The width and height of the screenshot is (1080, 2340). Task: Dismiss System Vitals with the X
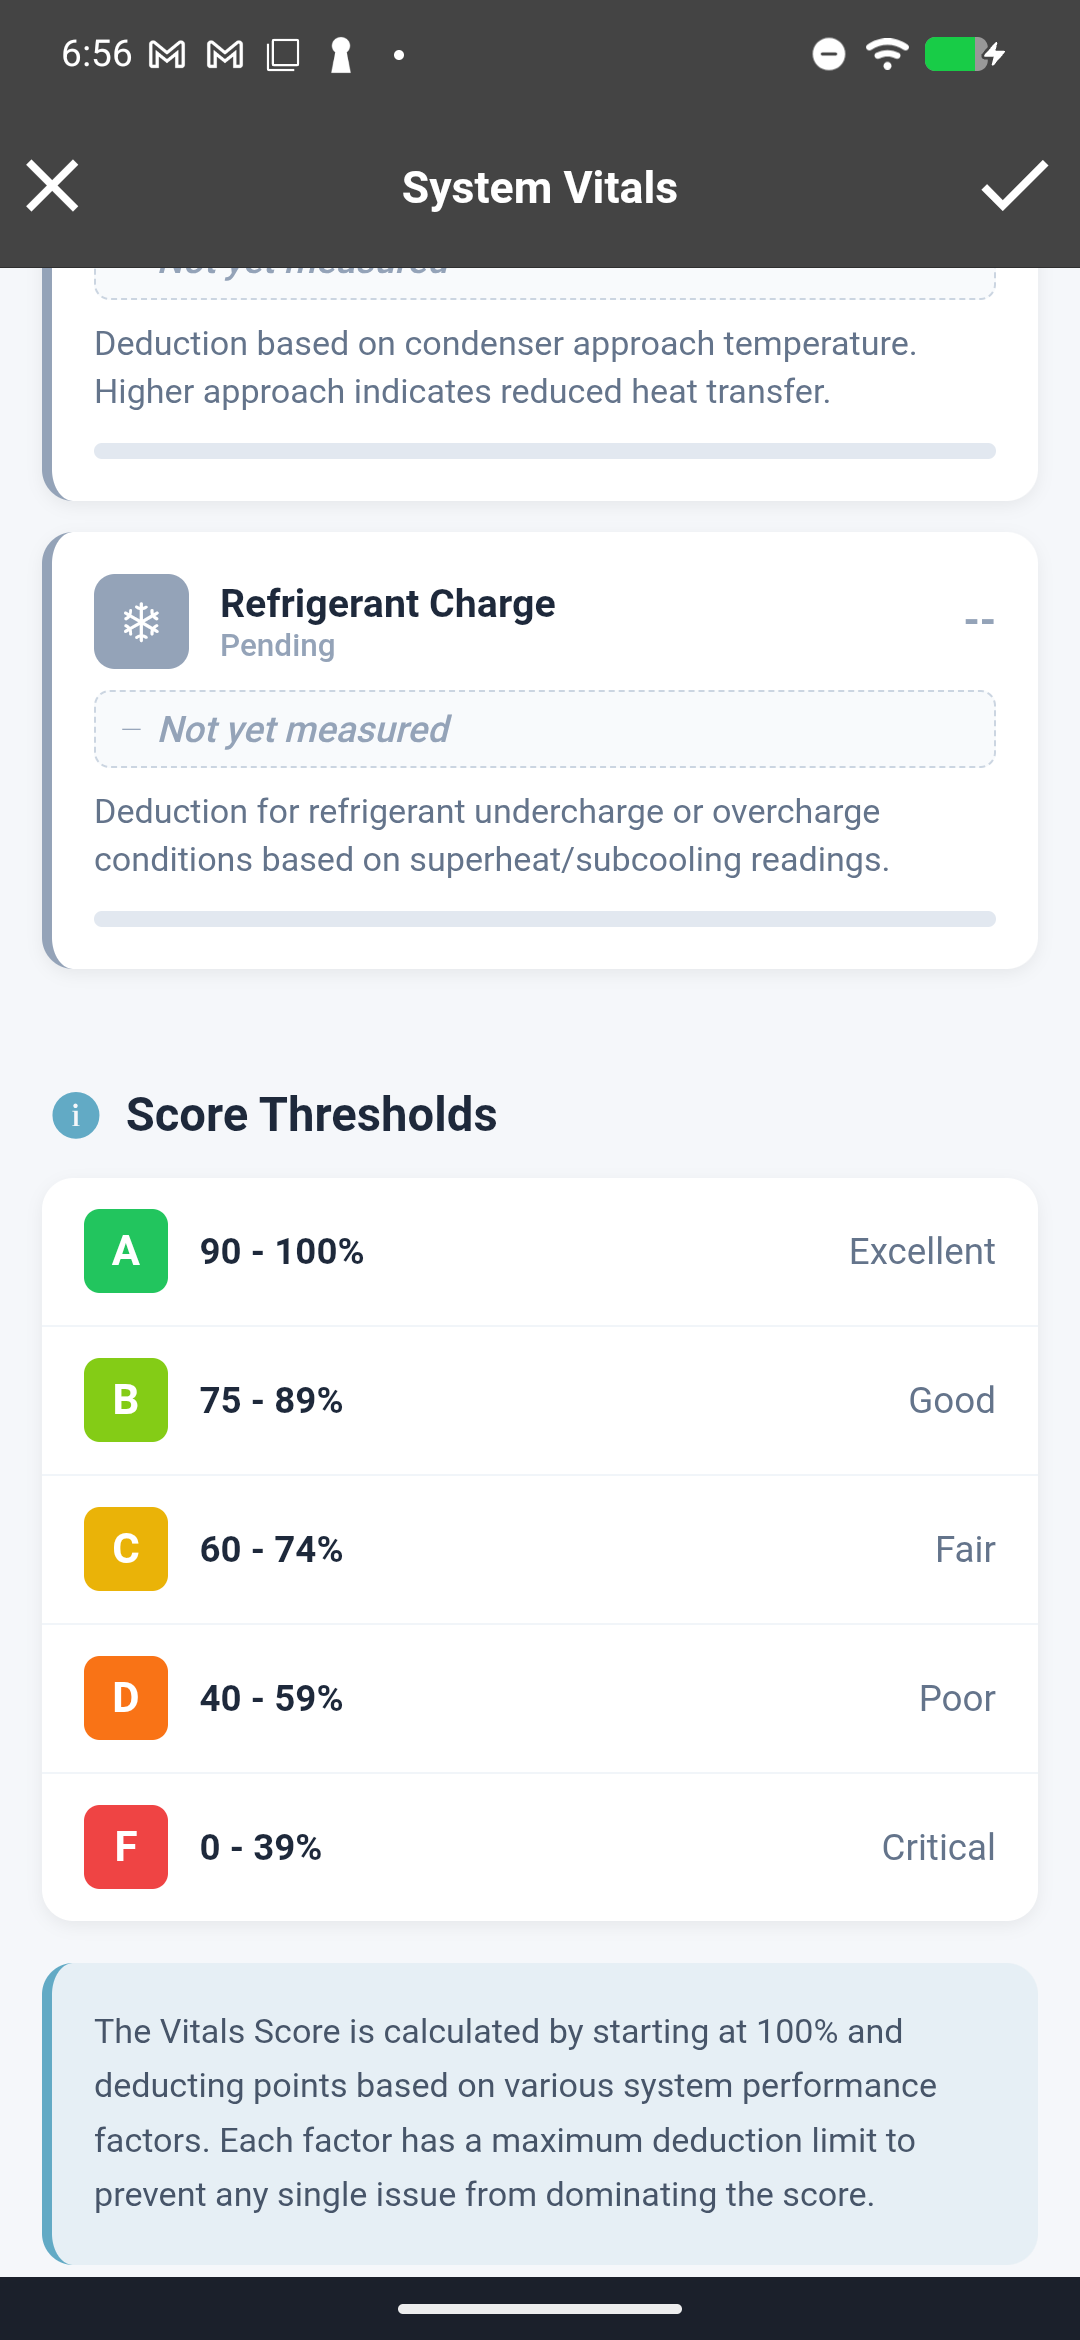click(52, 186)
